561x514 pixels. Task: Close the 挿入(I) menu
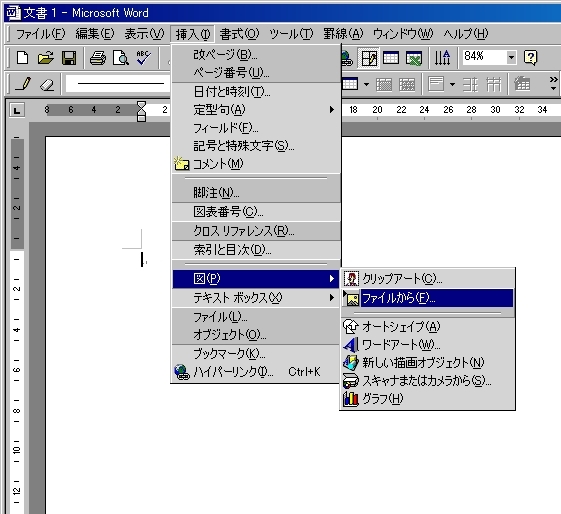click(192, 34)
